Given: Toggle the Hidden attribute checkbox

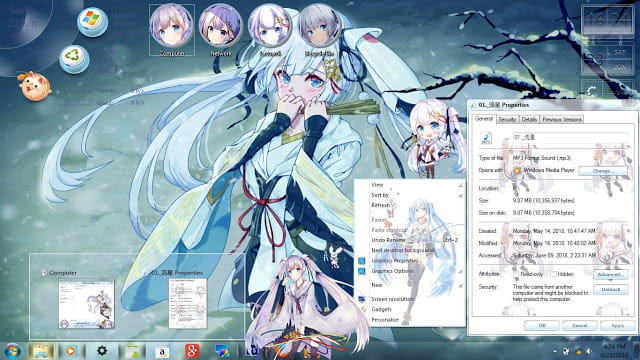Looking at the screenshot, I should (553, 274).
